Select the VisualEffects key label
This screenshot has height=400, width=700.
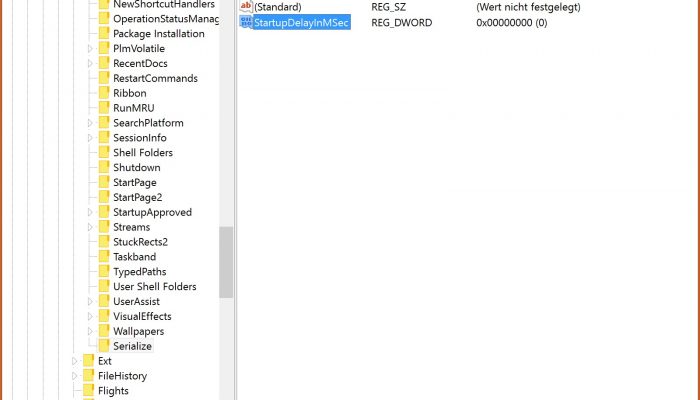[142, 316]
